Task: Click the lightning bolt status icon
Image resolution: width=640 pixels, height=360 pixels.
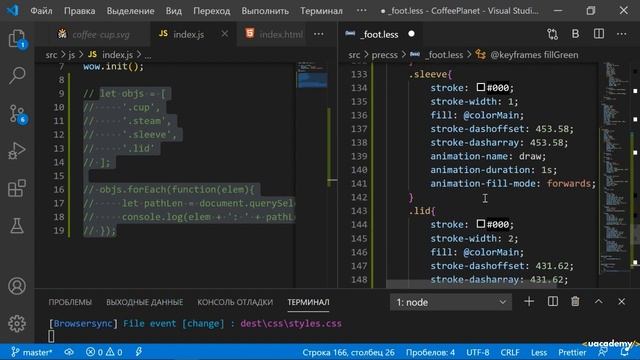Action: [139, 352]
